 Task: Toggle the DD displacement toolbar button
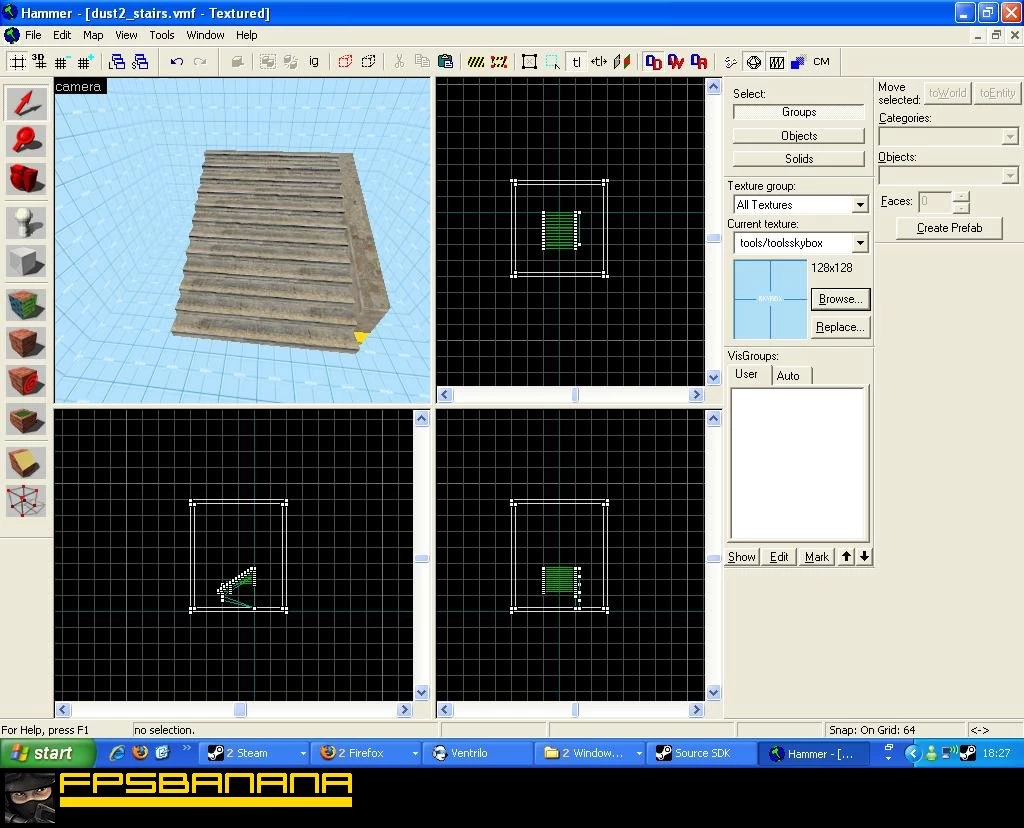coord(653,62)
